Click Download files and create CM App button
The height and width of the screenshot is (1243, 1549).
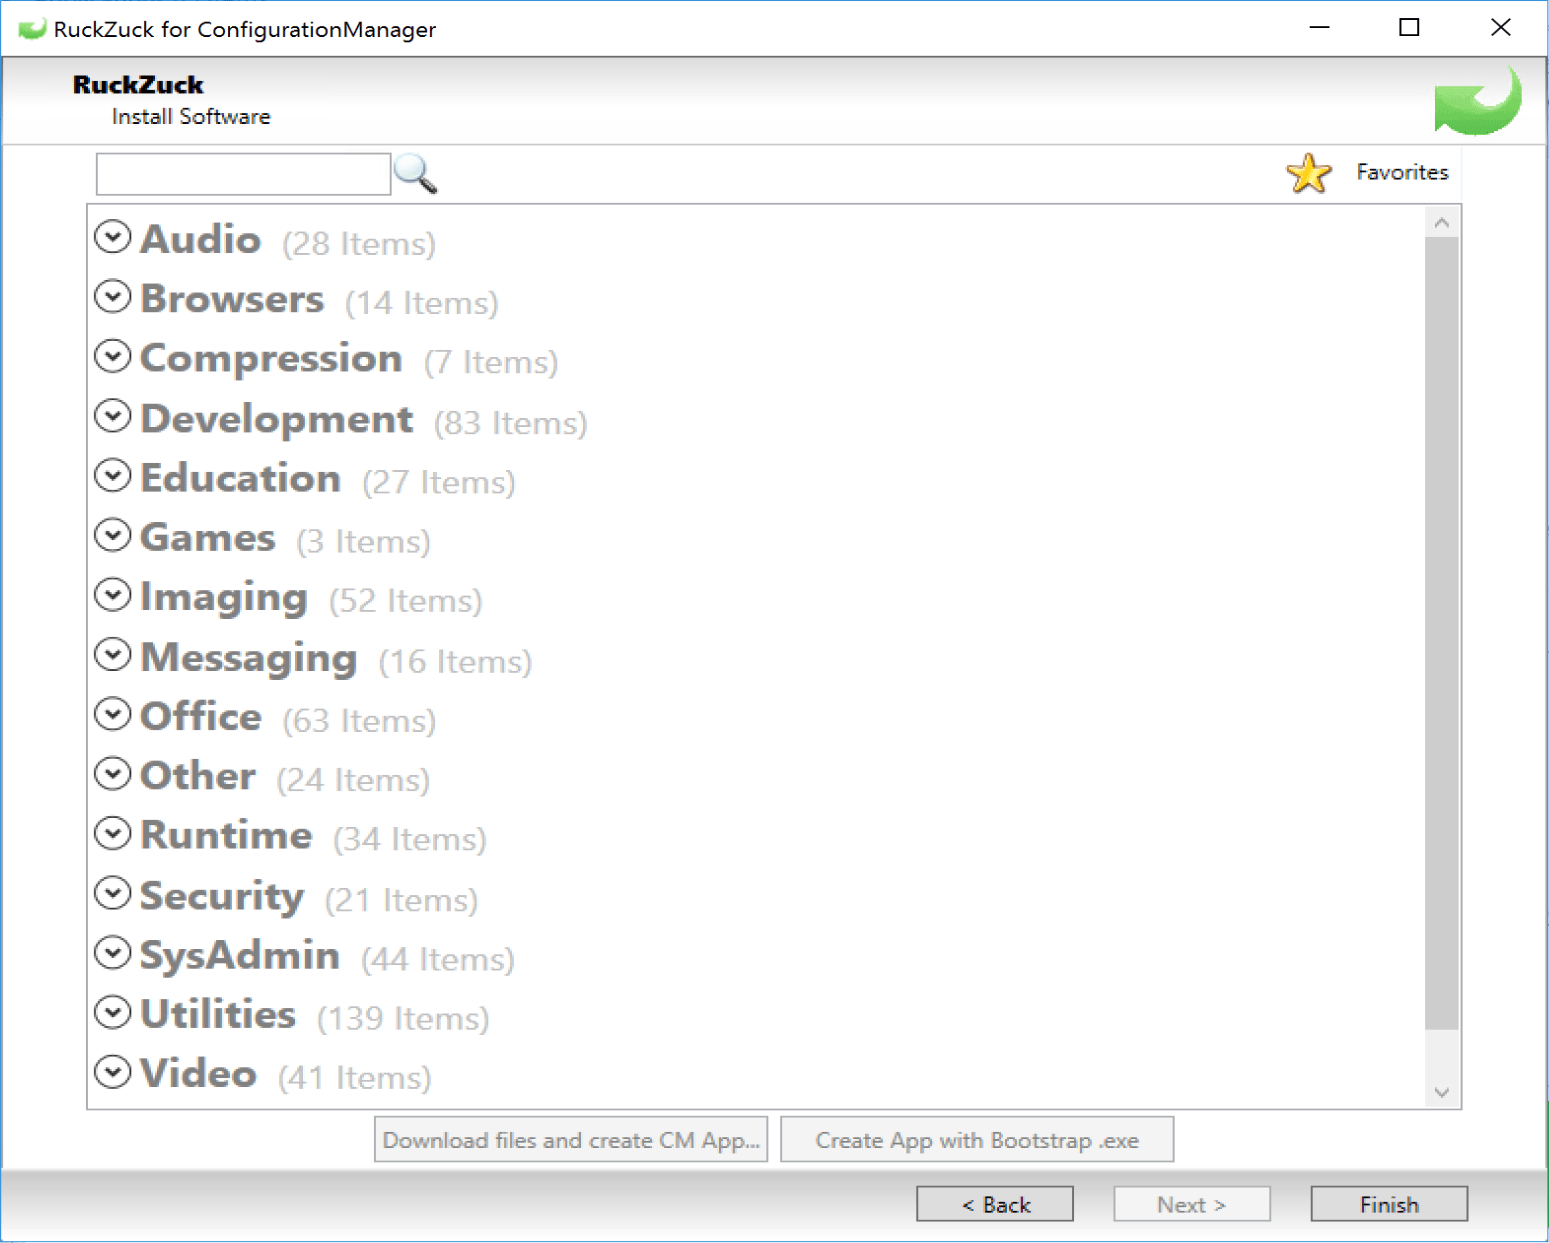point(571,1140)
